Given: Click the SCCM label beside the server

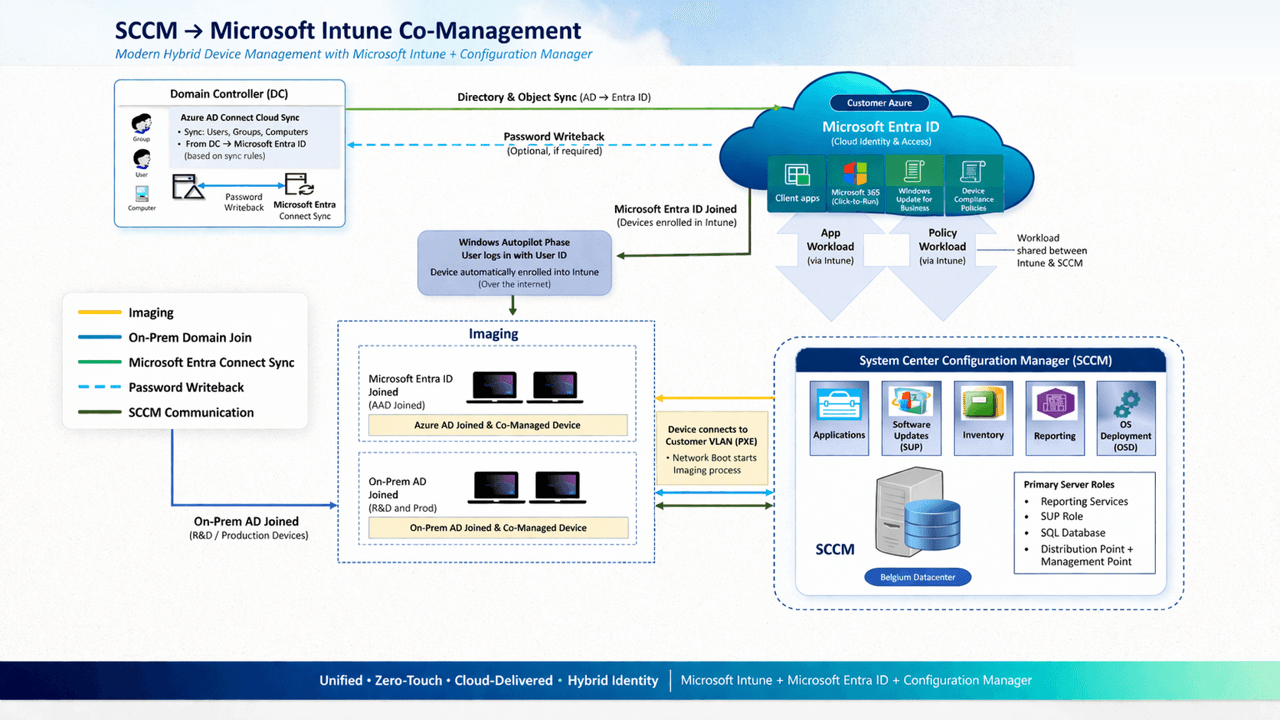Looking at the screenshot, I should 835,550.
